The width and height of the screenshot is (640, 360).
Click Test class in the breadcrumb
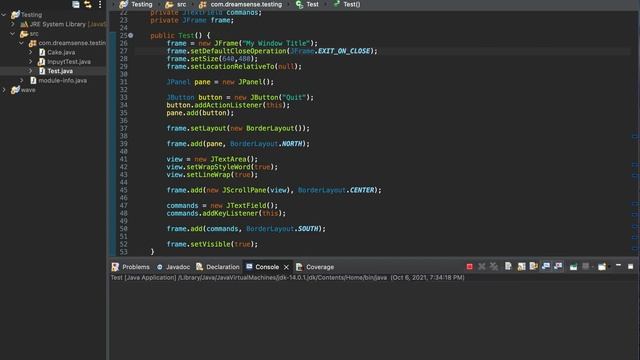312,4
